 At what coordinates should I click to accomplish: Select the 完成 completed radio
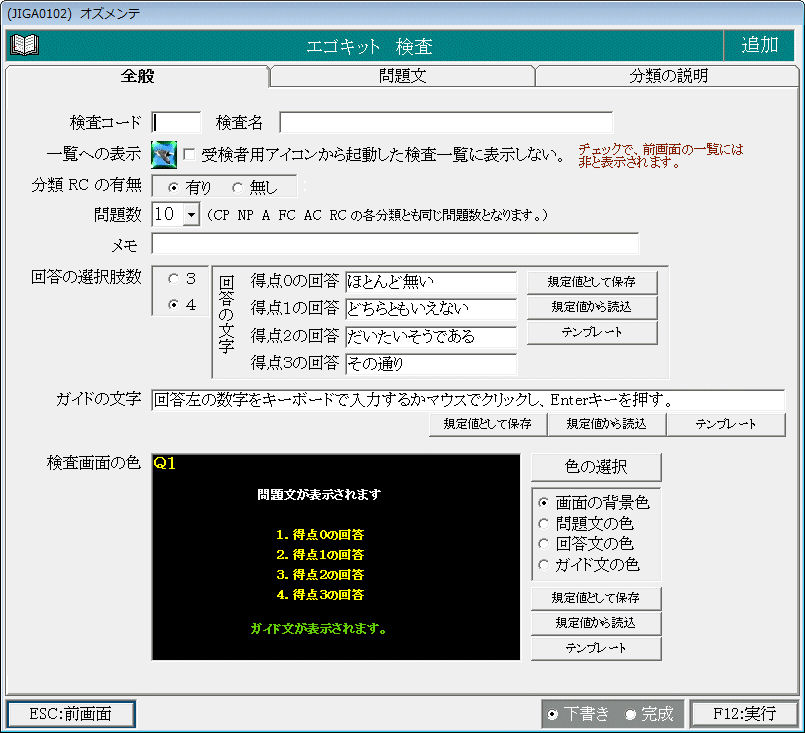[x=630, y=714]
